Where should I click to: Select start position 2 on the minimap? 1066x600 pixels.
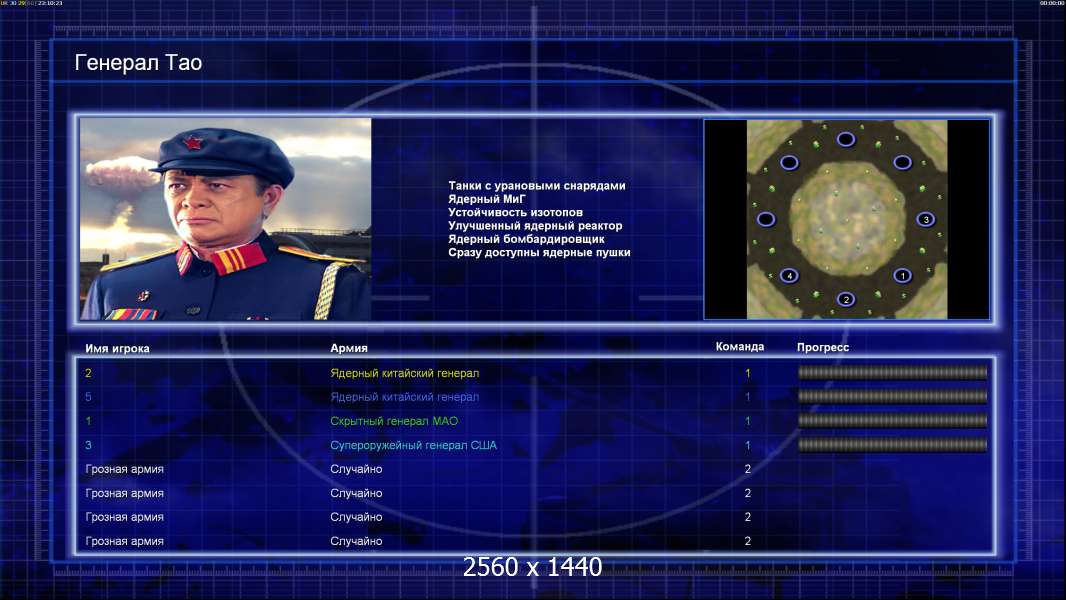click(846, 299)
